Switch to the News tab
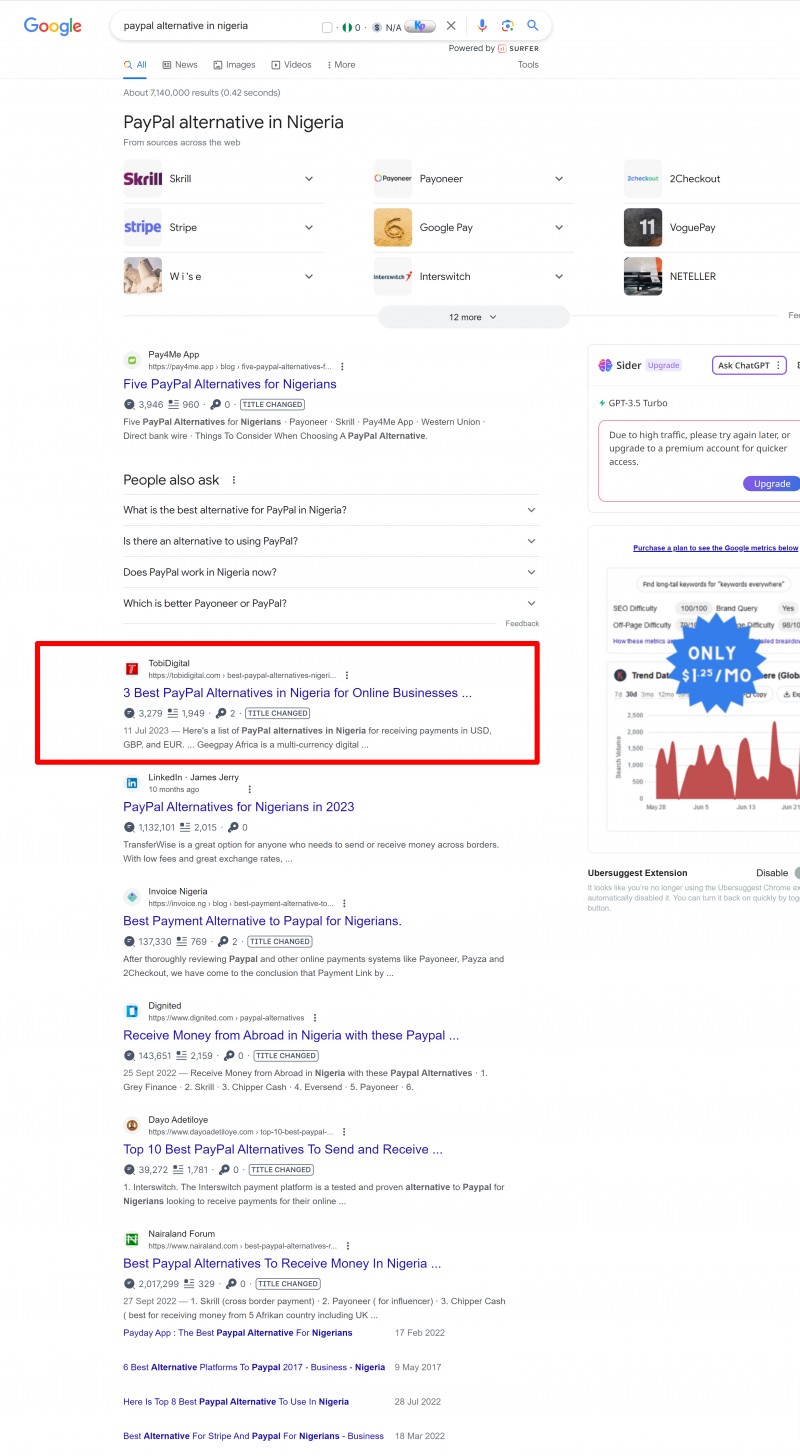Viewport: 800px width, 1456px height. 180,65
